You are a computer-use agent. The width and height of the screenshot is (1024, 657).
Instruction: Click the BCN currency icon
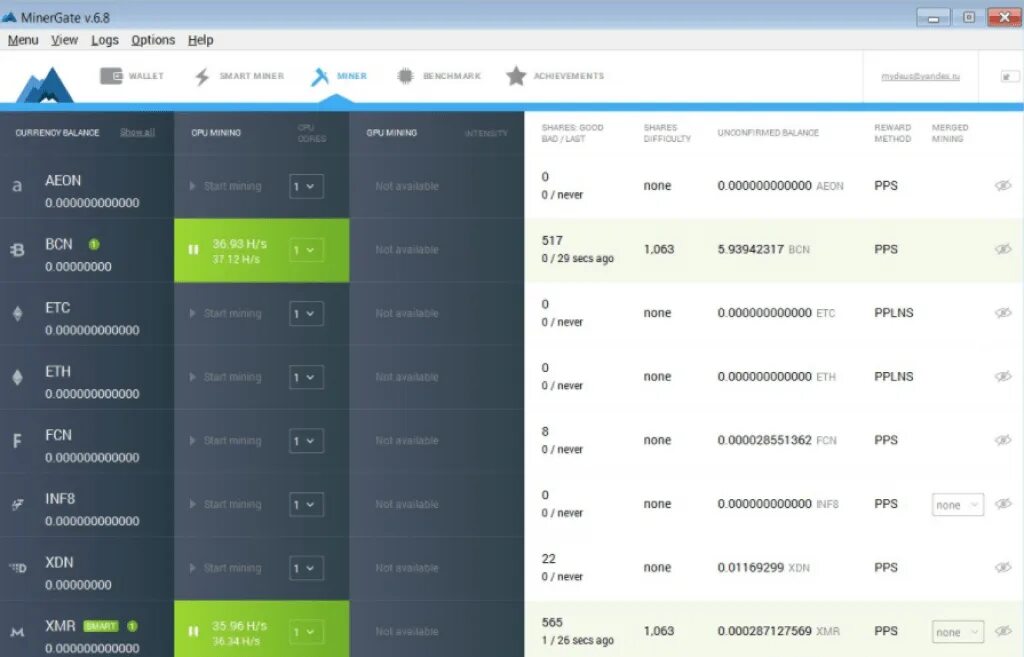coord(17,249)
